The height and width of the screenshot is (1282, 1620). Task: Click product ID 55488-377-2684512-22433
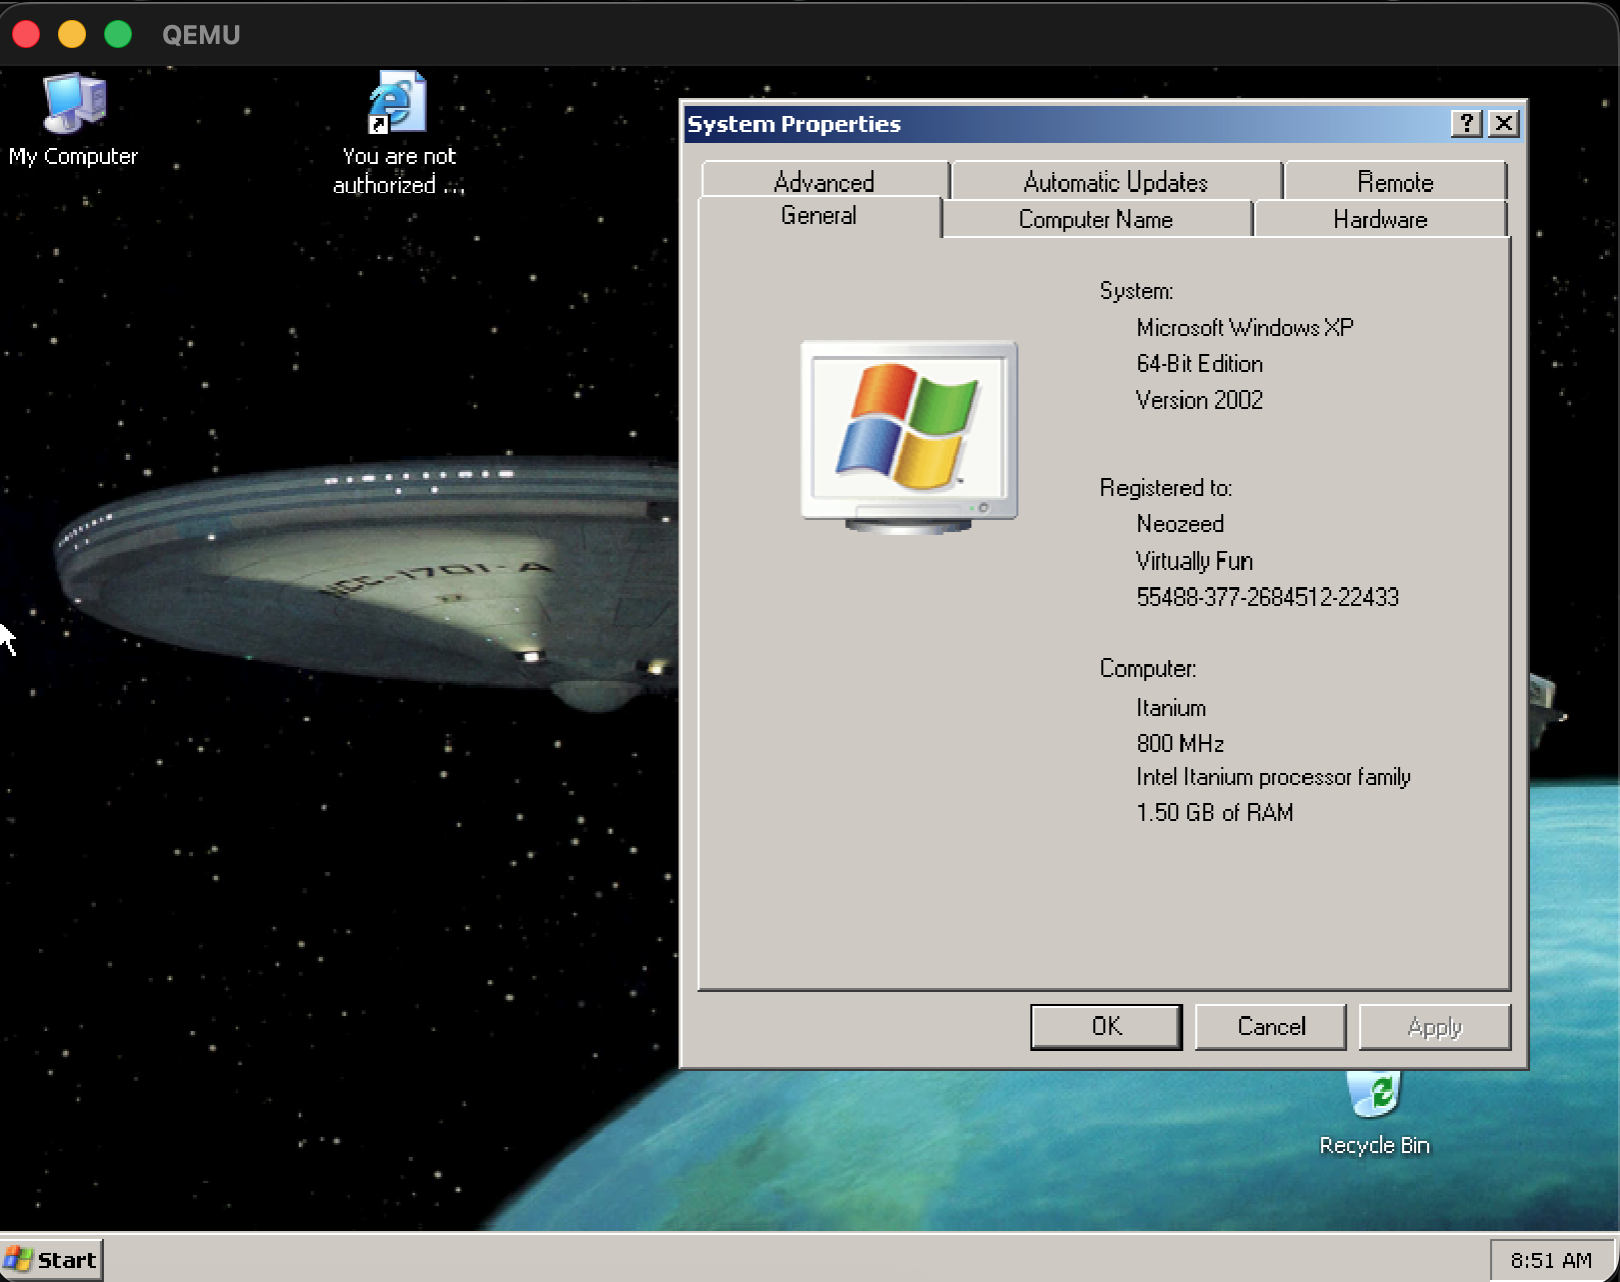1267,597
